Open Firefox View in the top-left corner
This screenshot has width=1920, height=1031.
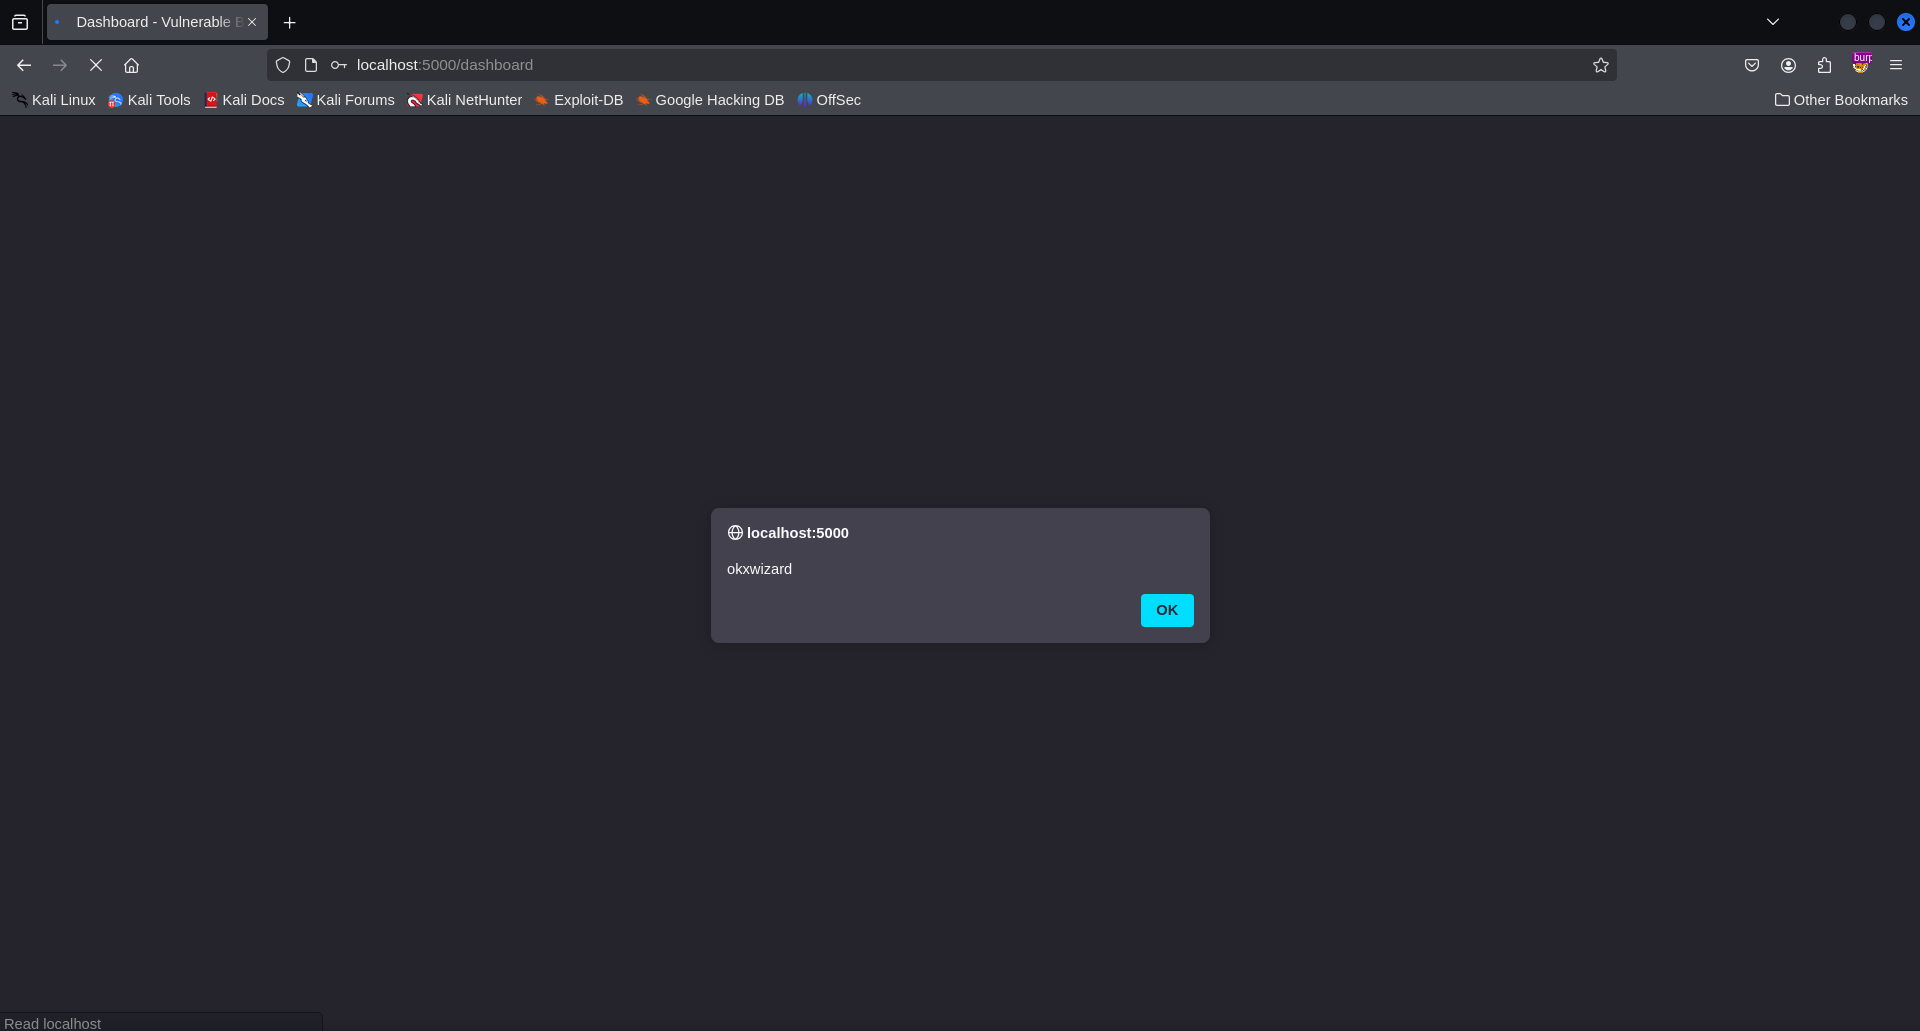pos(20,21)
